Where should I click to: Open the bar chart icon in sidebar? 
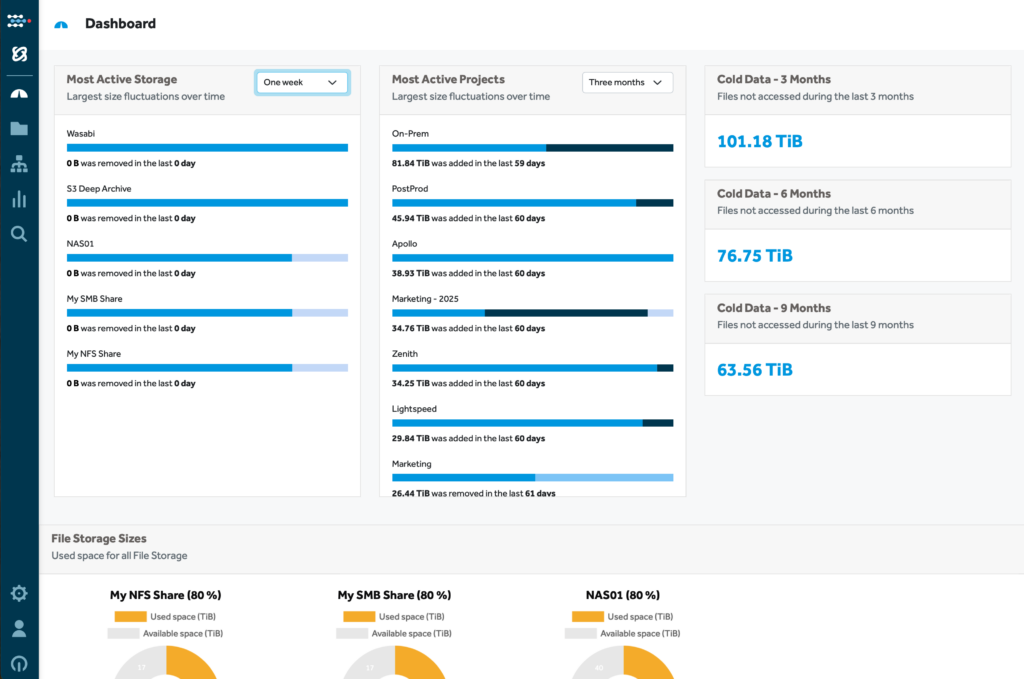(x=19, y=198)
